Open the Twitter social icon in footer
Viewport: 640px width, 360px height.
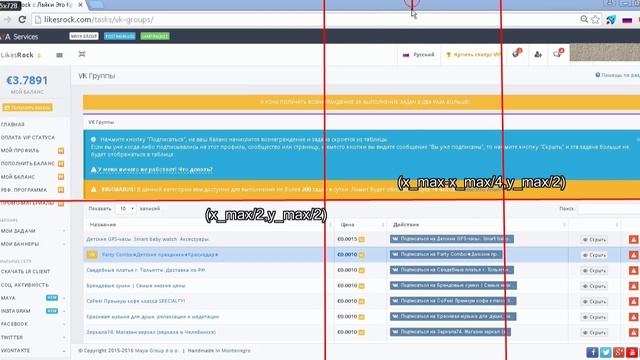click(x=606, y=352)
